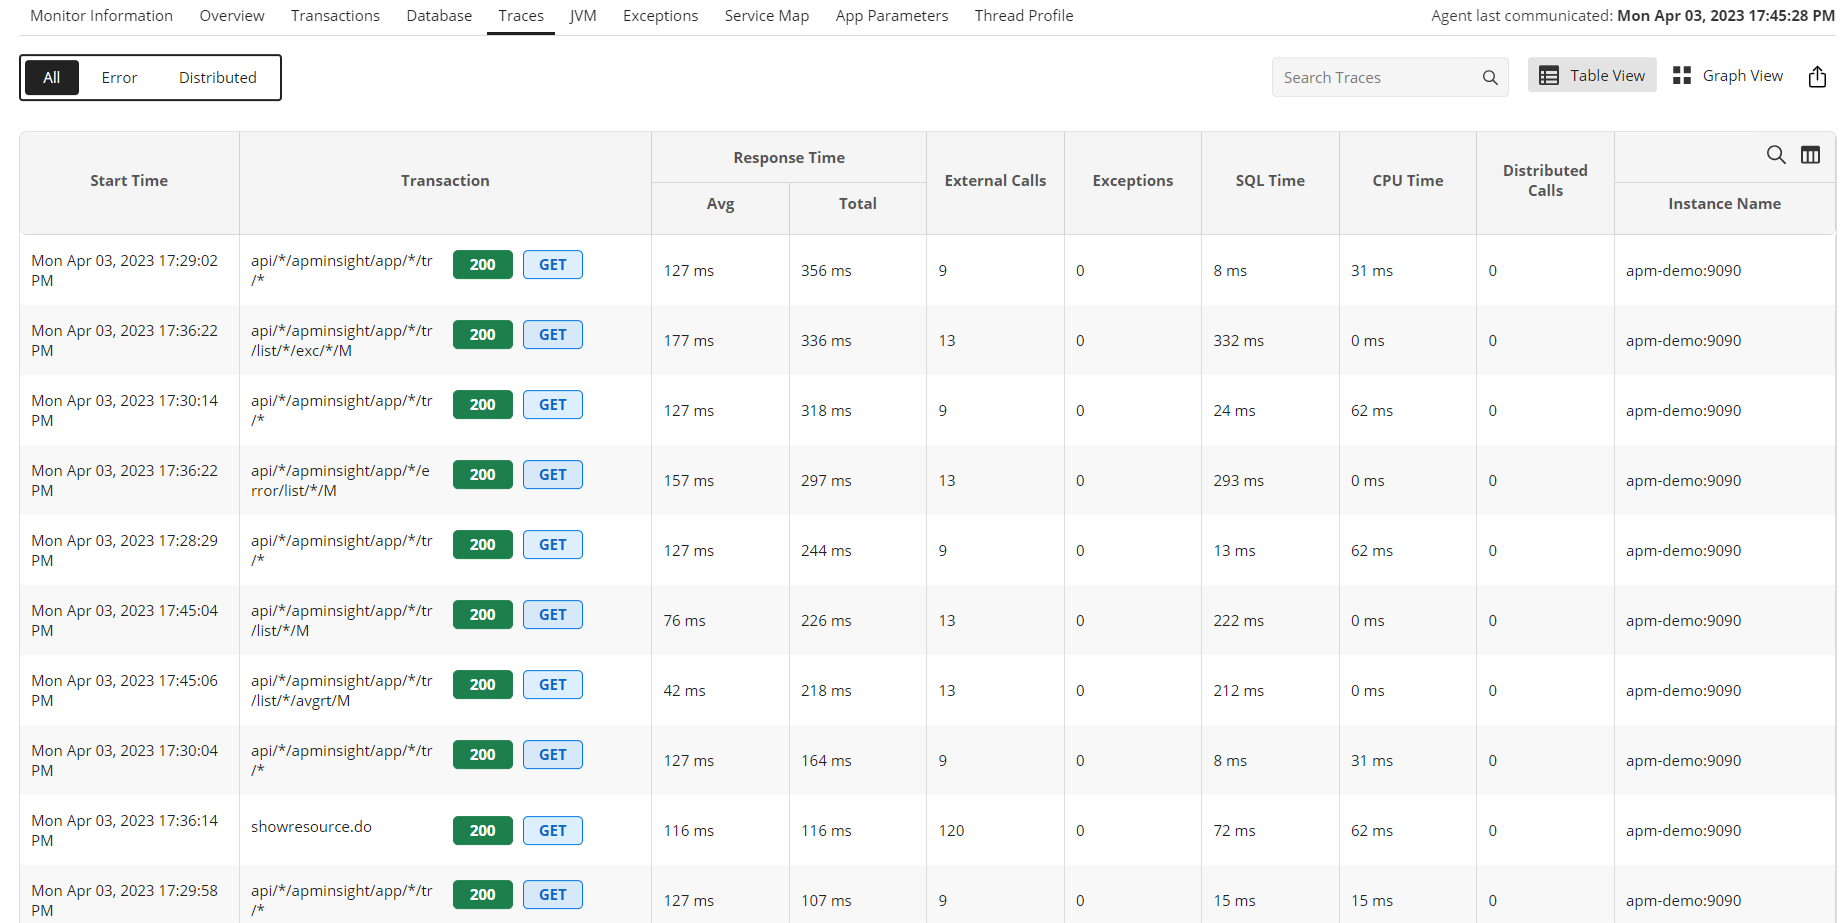1841x923 pixels.
Task: Navigate to the Service Map tab
Action: coord(766,15)
